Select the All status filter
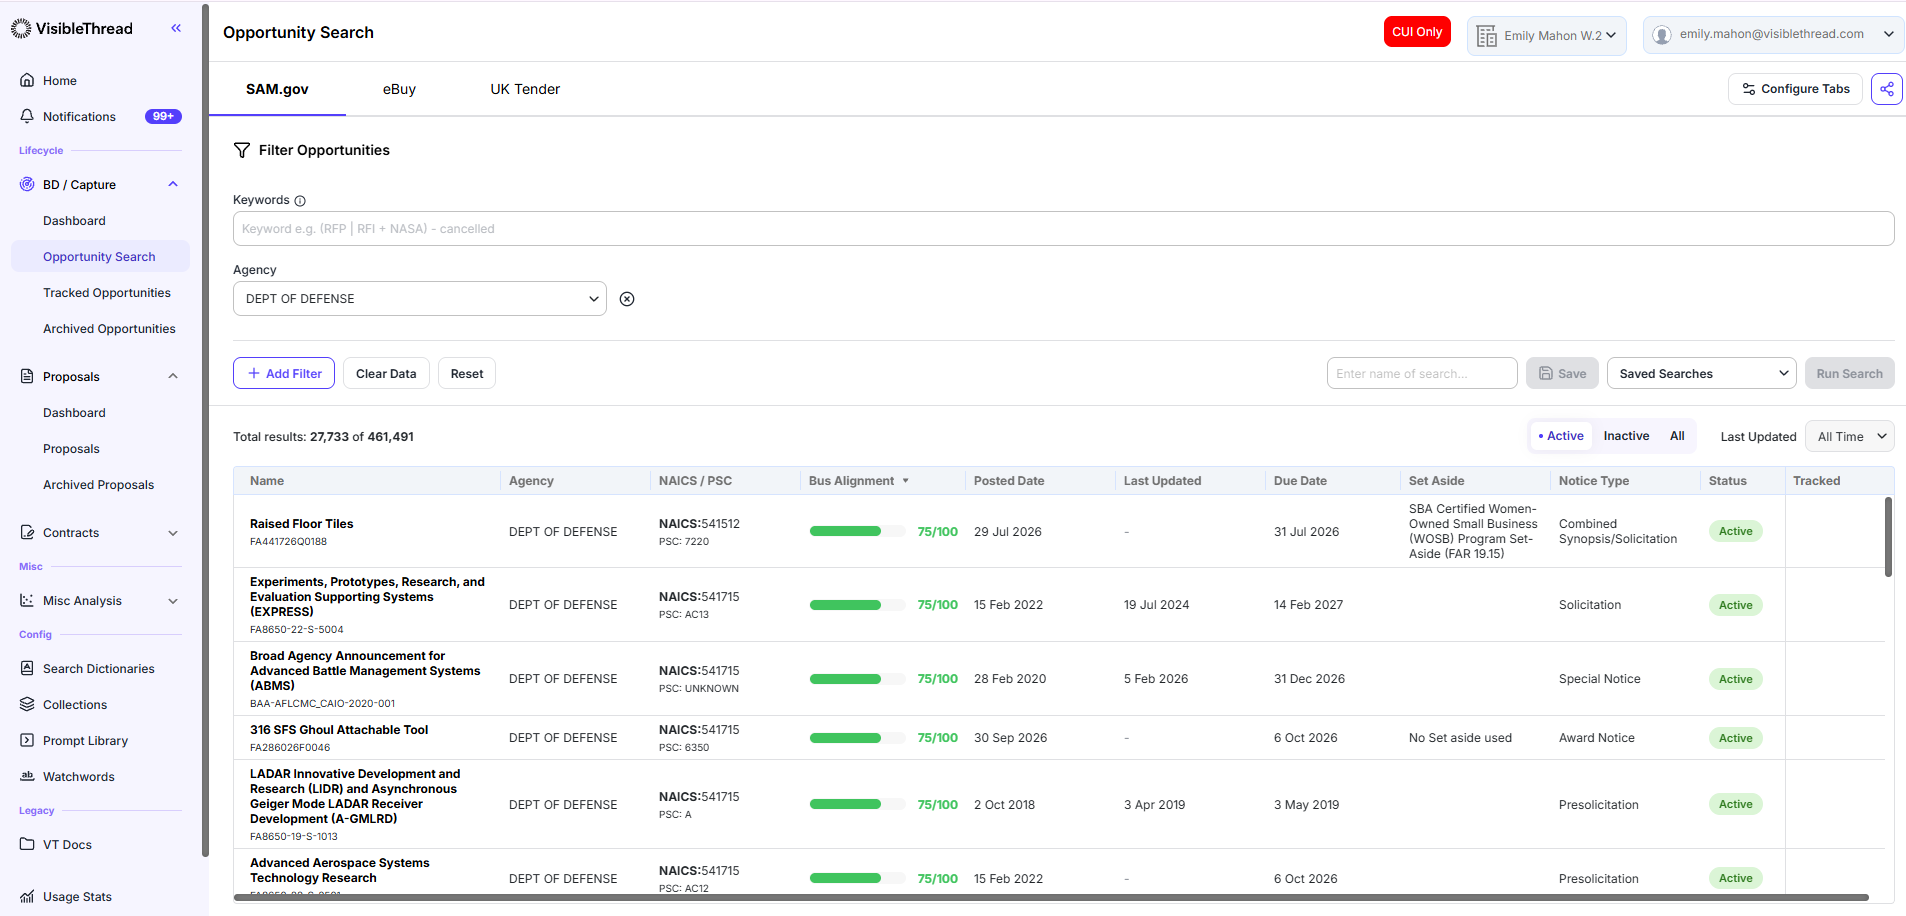 (1677, 436)
